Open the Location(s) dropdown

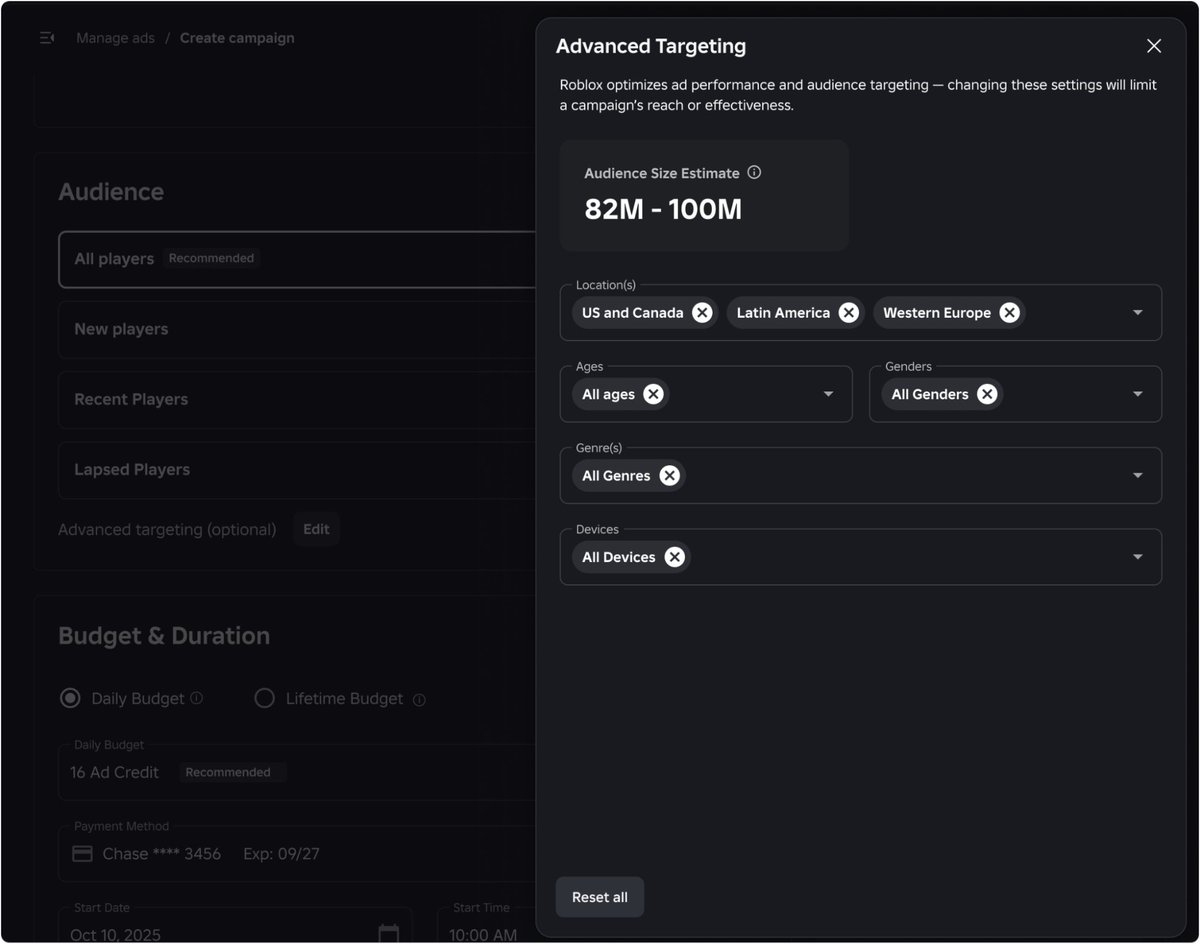1137,312
